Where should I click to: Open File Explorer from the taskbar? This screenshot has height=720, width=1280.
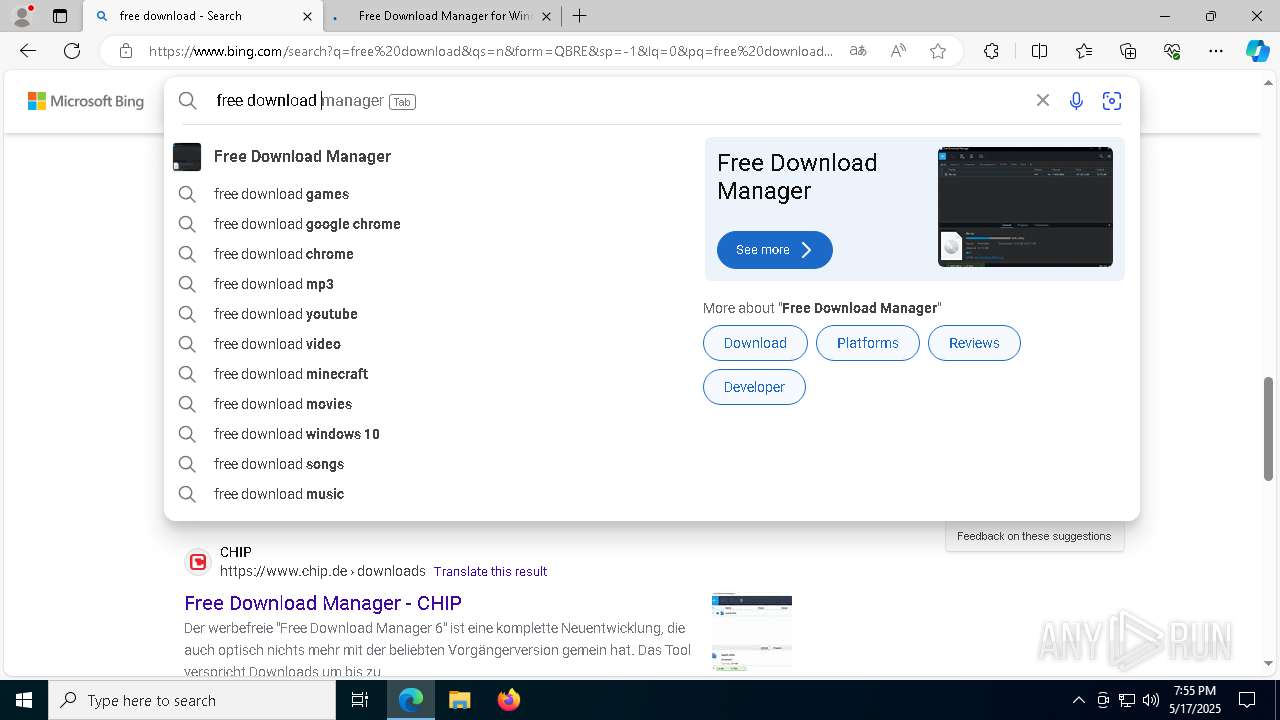tap(459, 700)
